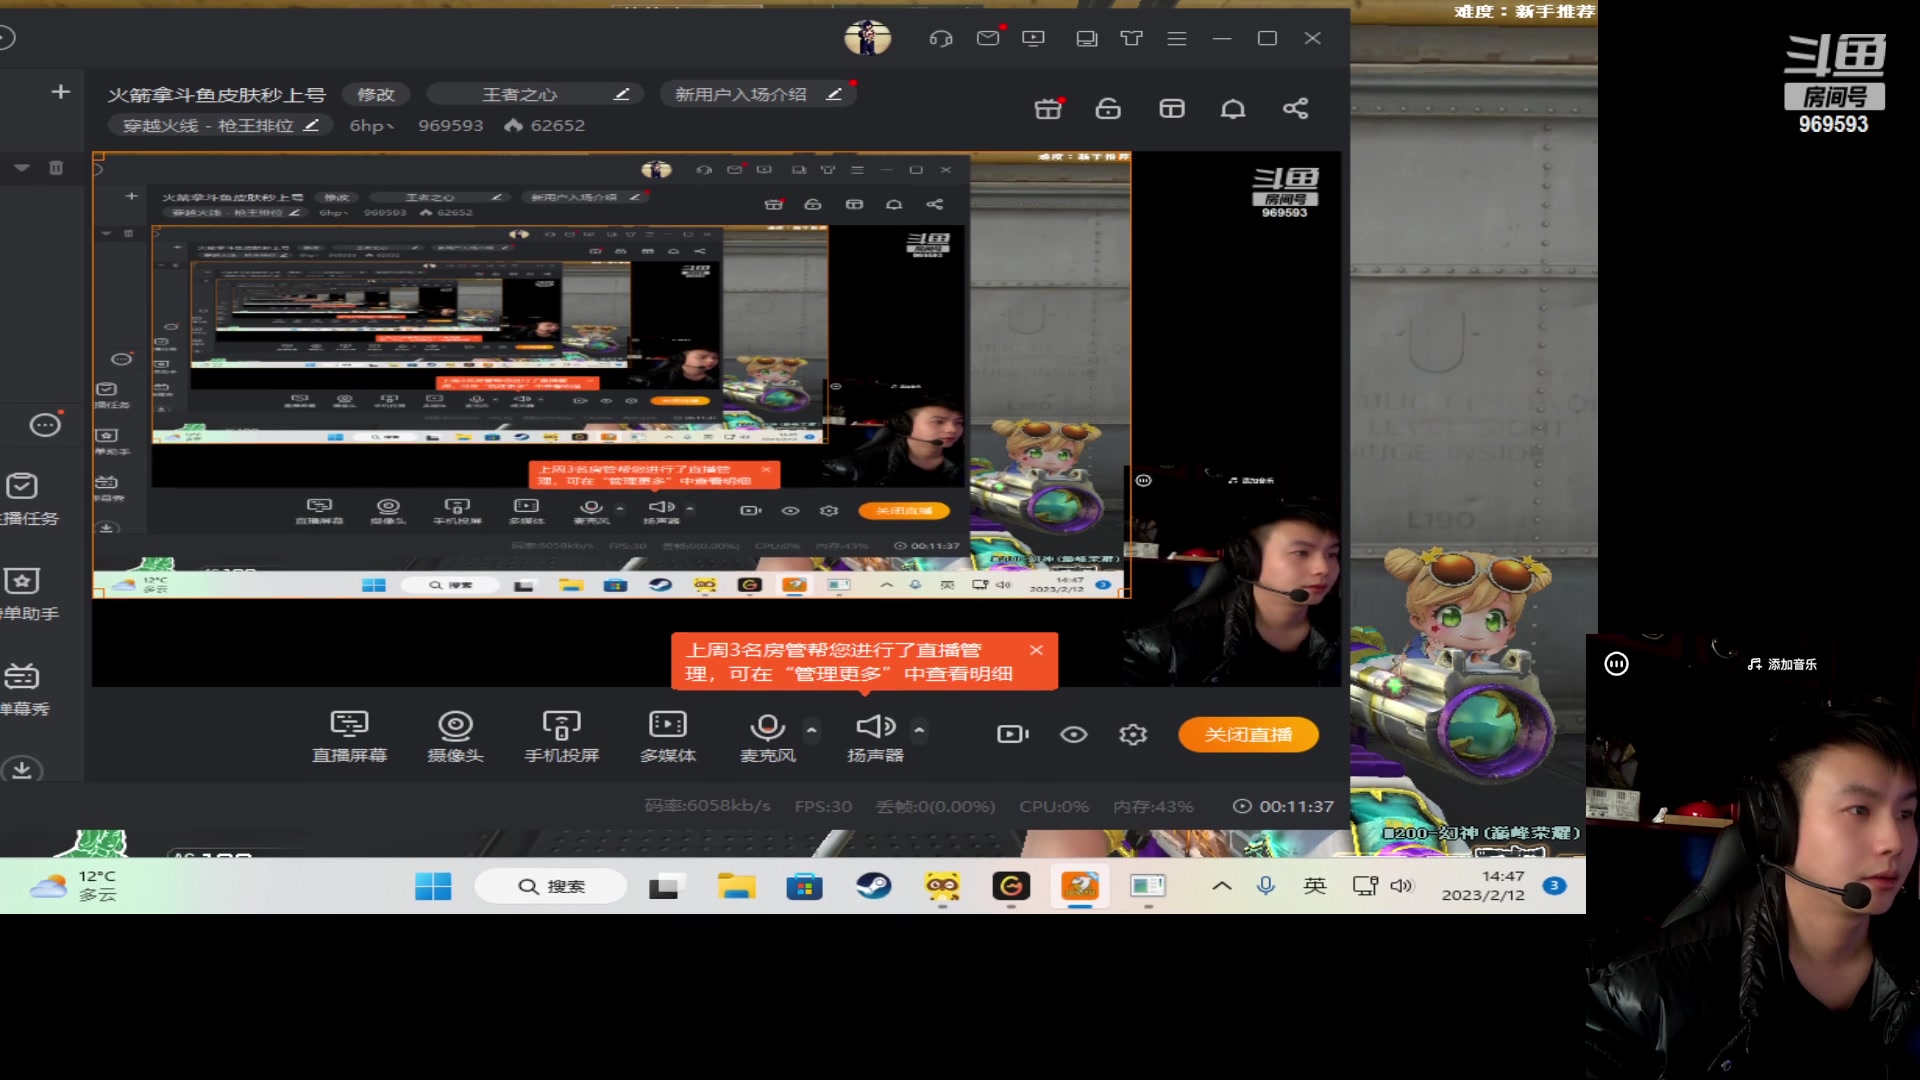Toggle the preview eye icon
This screenshot has width=1920, height=1080.
click(1074, 734)
